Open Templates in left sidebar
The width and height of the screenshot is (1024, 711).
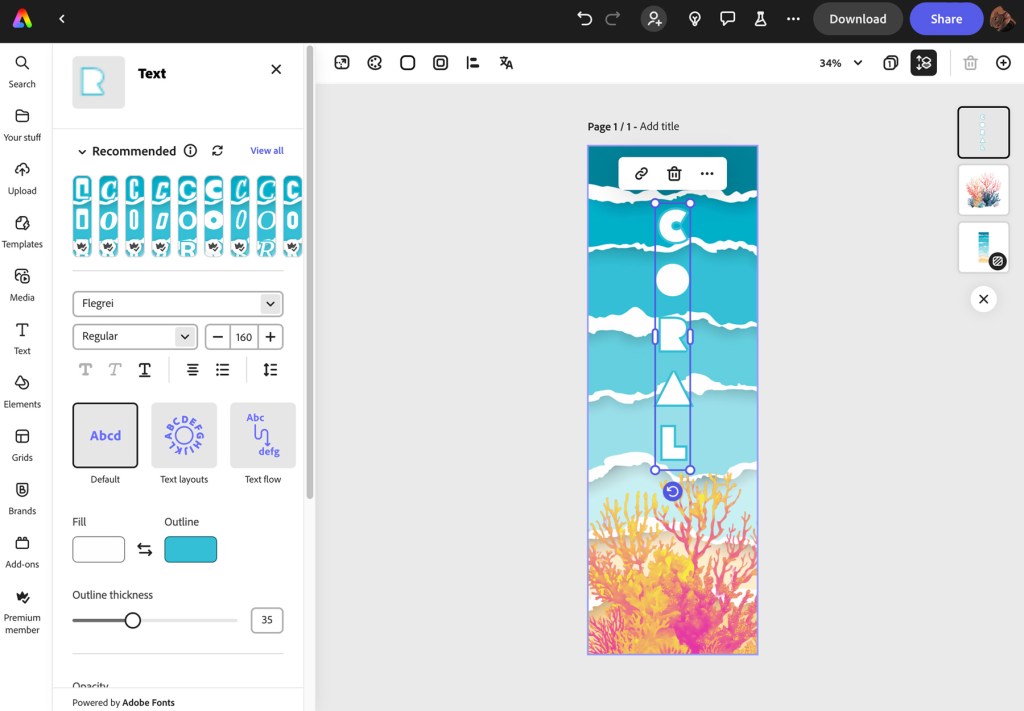tap(22, 230)
